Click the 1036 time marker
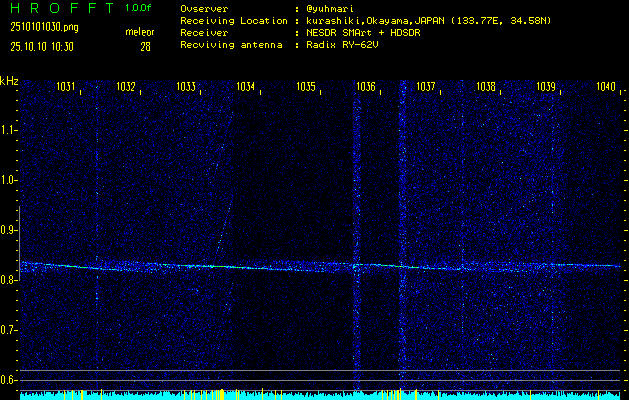The height and width of the screenshot is (400, 629). (x=366, y=87)
